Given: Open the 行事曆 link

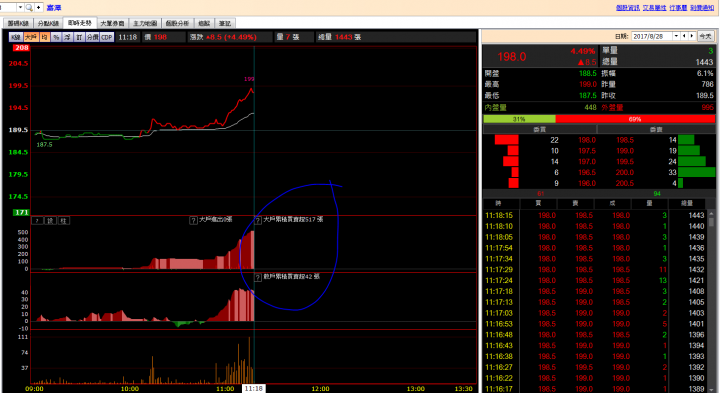Looking at the screenshot, I should [678, 8].
